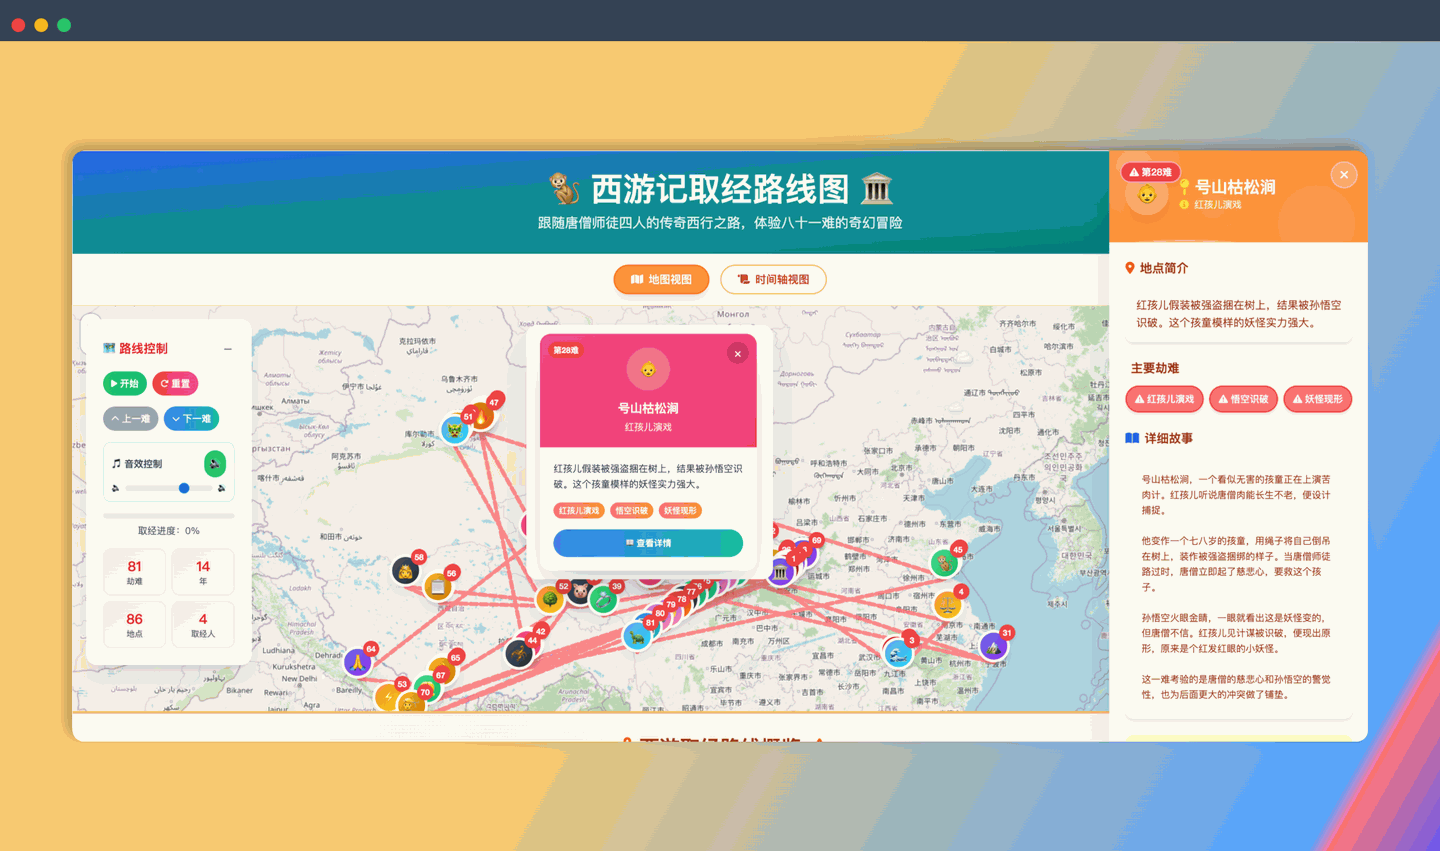
Task: Click 红孩儿演戏 tag in side panel
Action: (1164, 399)
